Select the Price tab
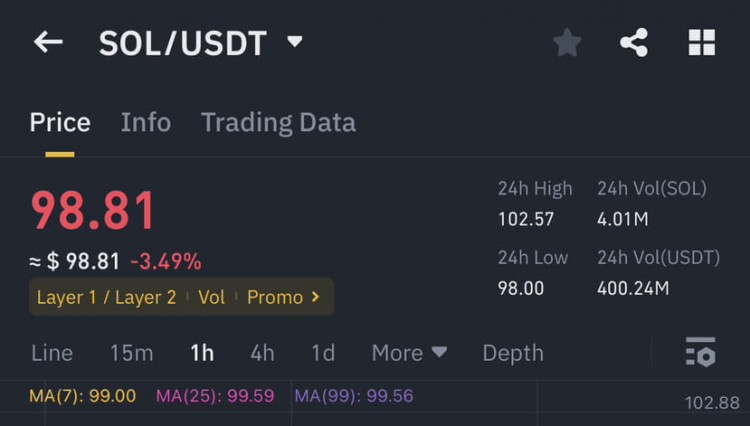Image resolution: width=750 pixels, height=426 pixels. click(60, 122)
